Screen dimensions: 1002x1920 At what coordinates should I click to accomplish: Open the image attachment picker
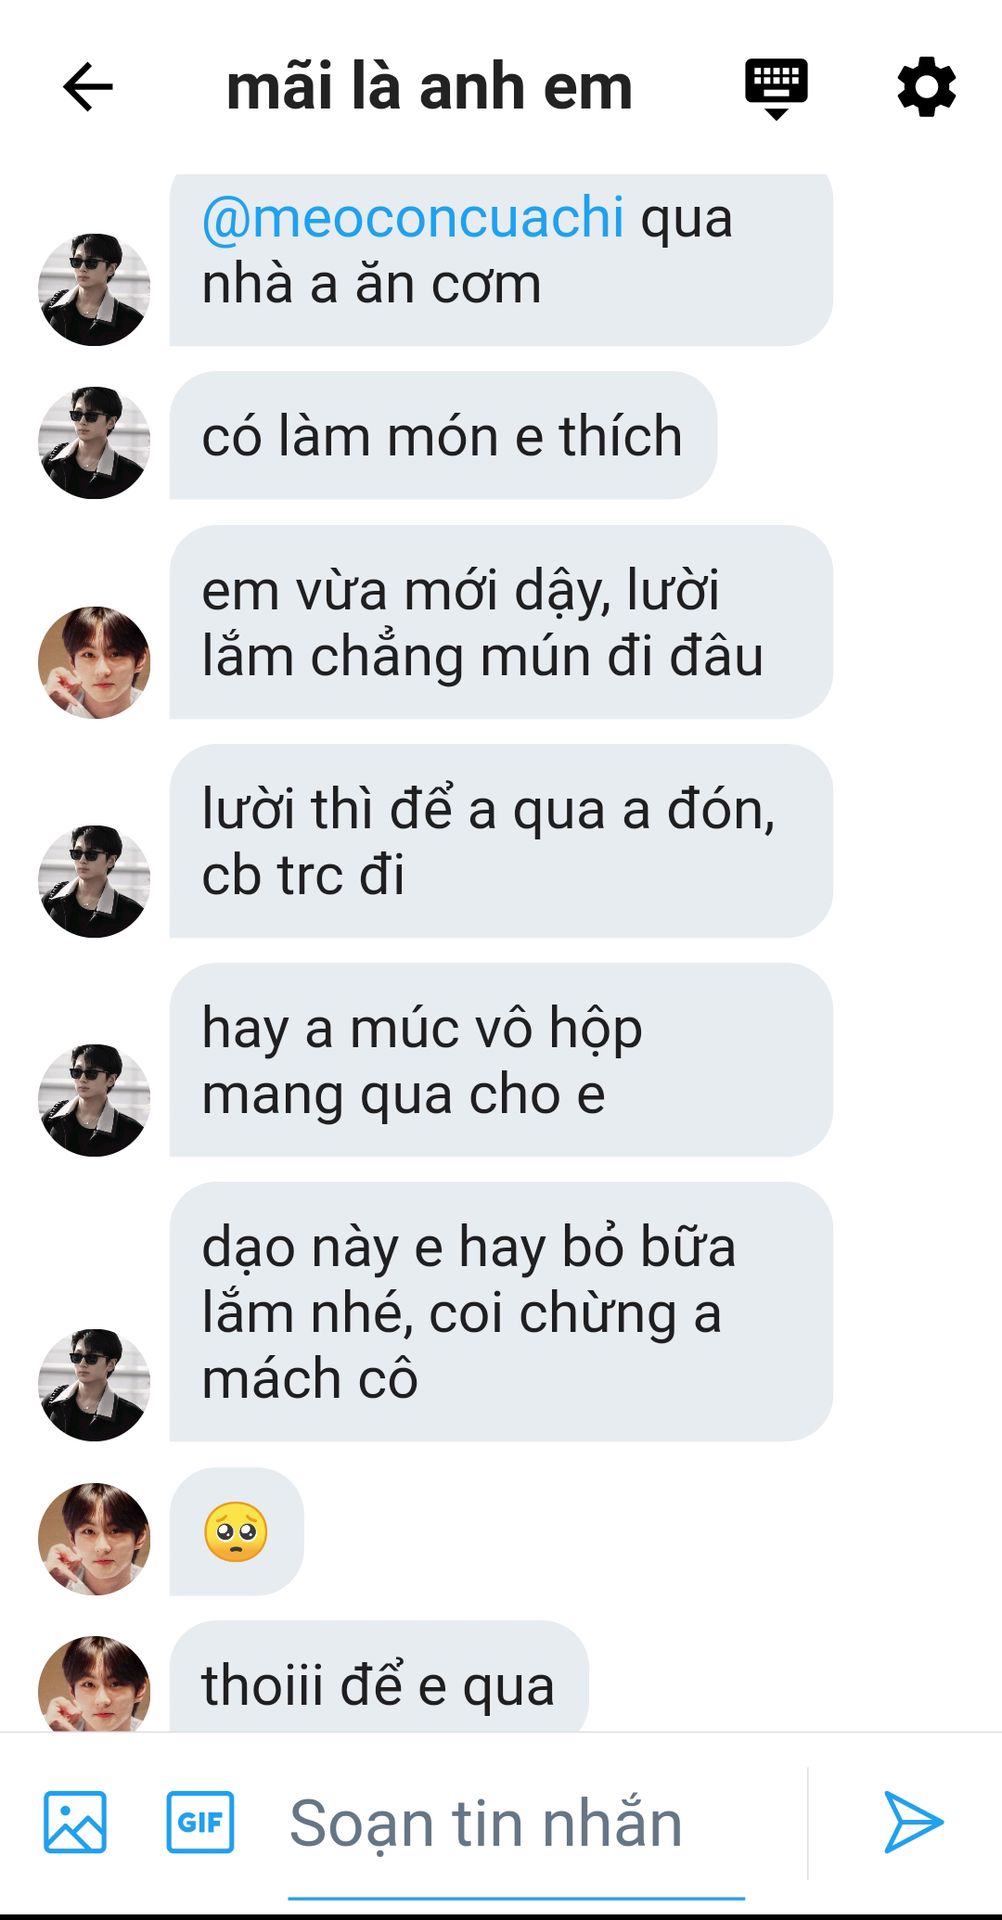tap(75, 1822)
